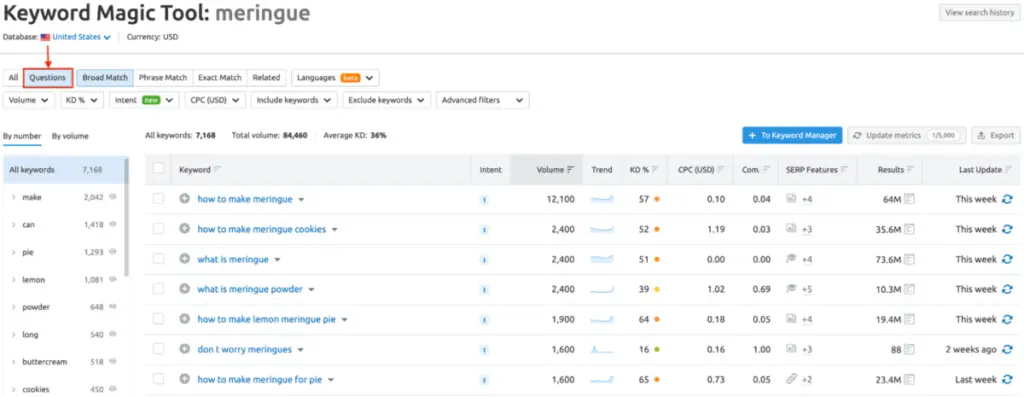Viewport: 1024px width, 397px height.
Task: Add 'what is meringue' keyword via plus icon
Action: 185,259
